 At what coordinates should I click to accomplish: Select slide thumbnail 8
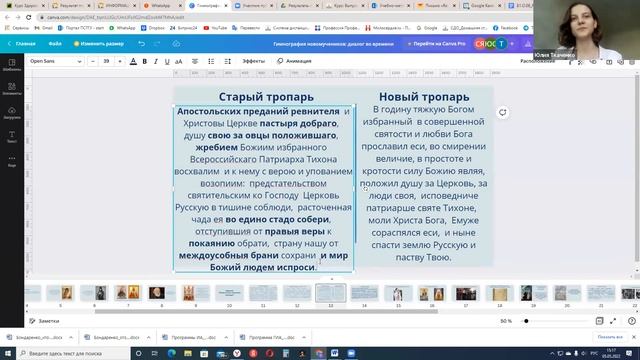[162, 293]
